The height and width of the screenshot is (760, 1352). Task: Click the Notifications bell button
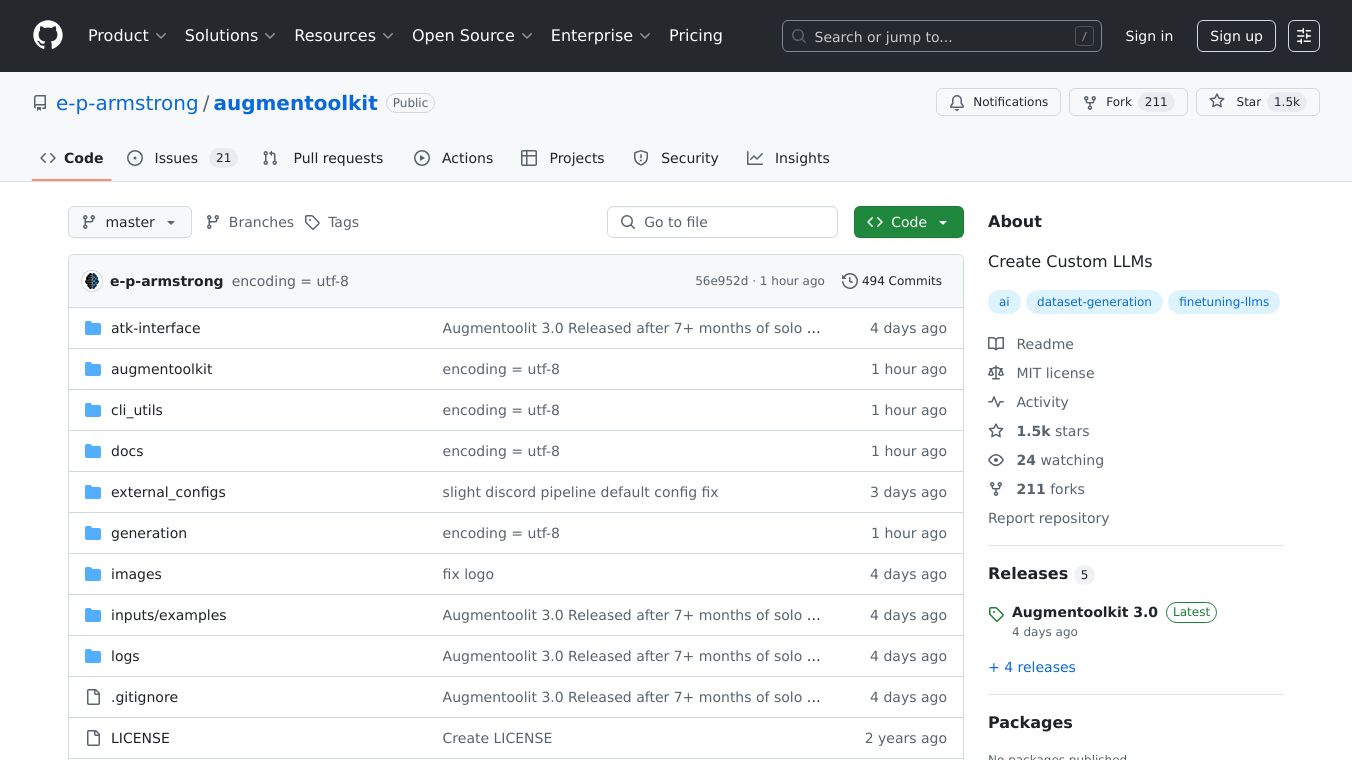[x=998, y=102]
